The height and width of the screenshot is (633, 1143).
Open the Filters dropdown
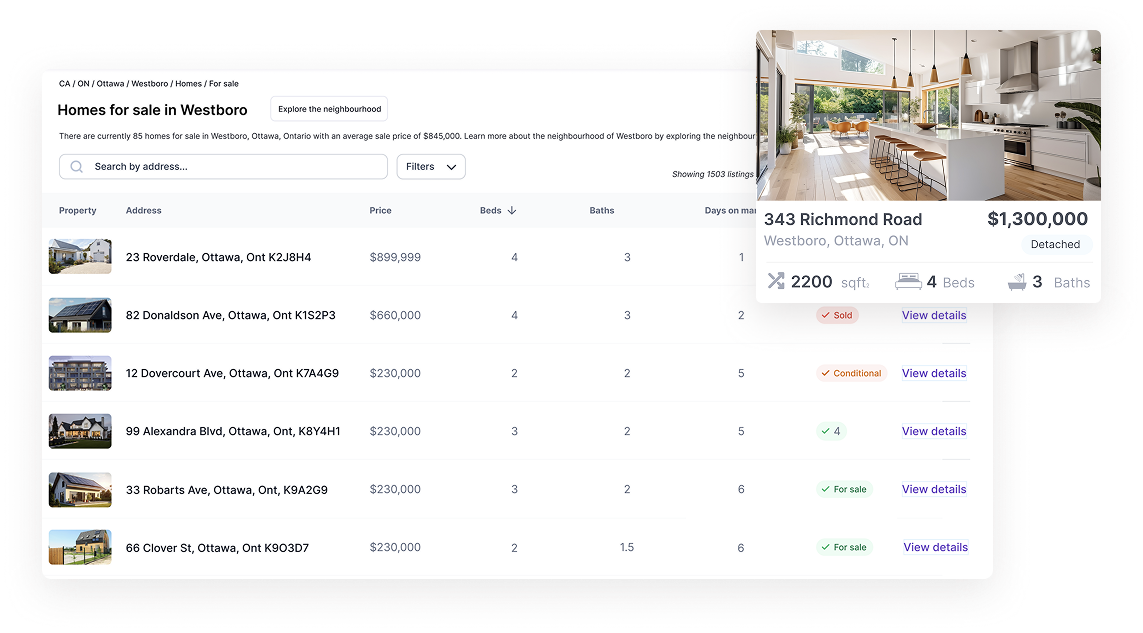[x=430, y=166]
